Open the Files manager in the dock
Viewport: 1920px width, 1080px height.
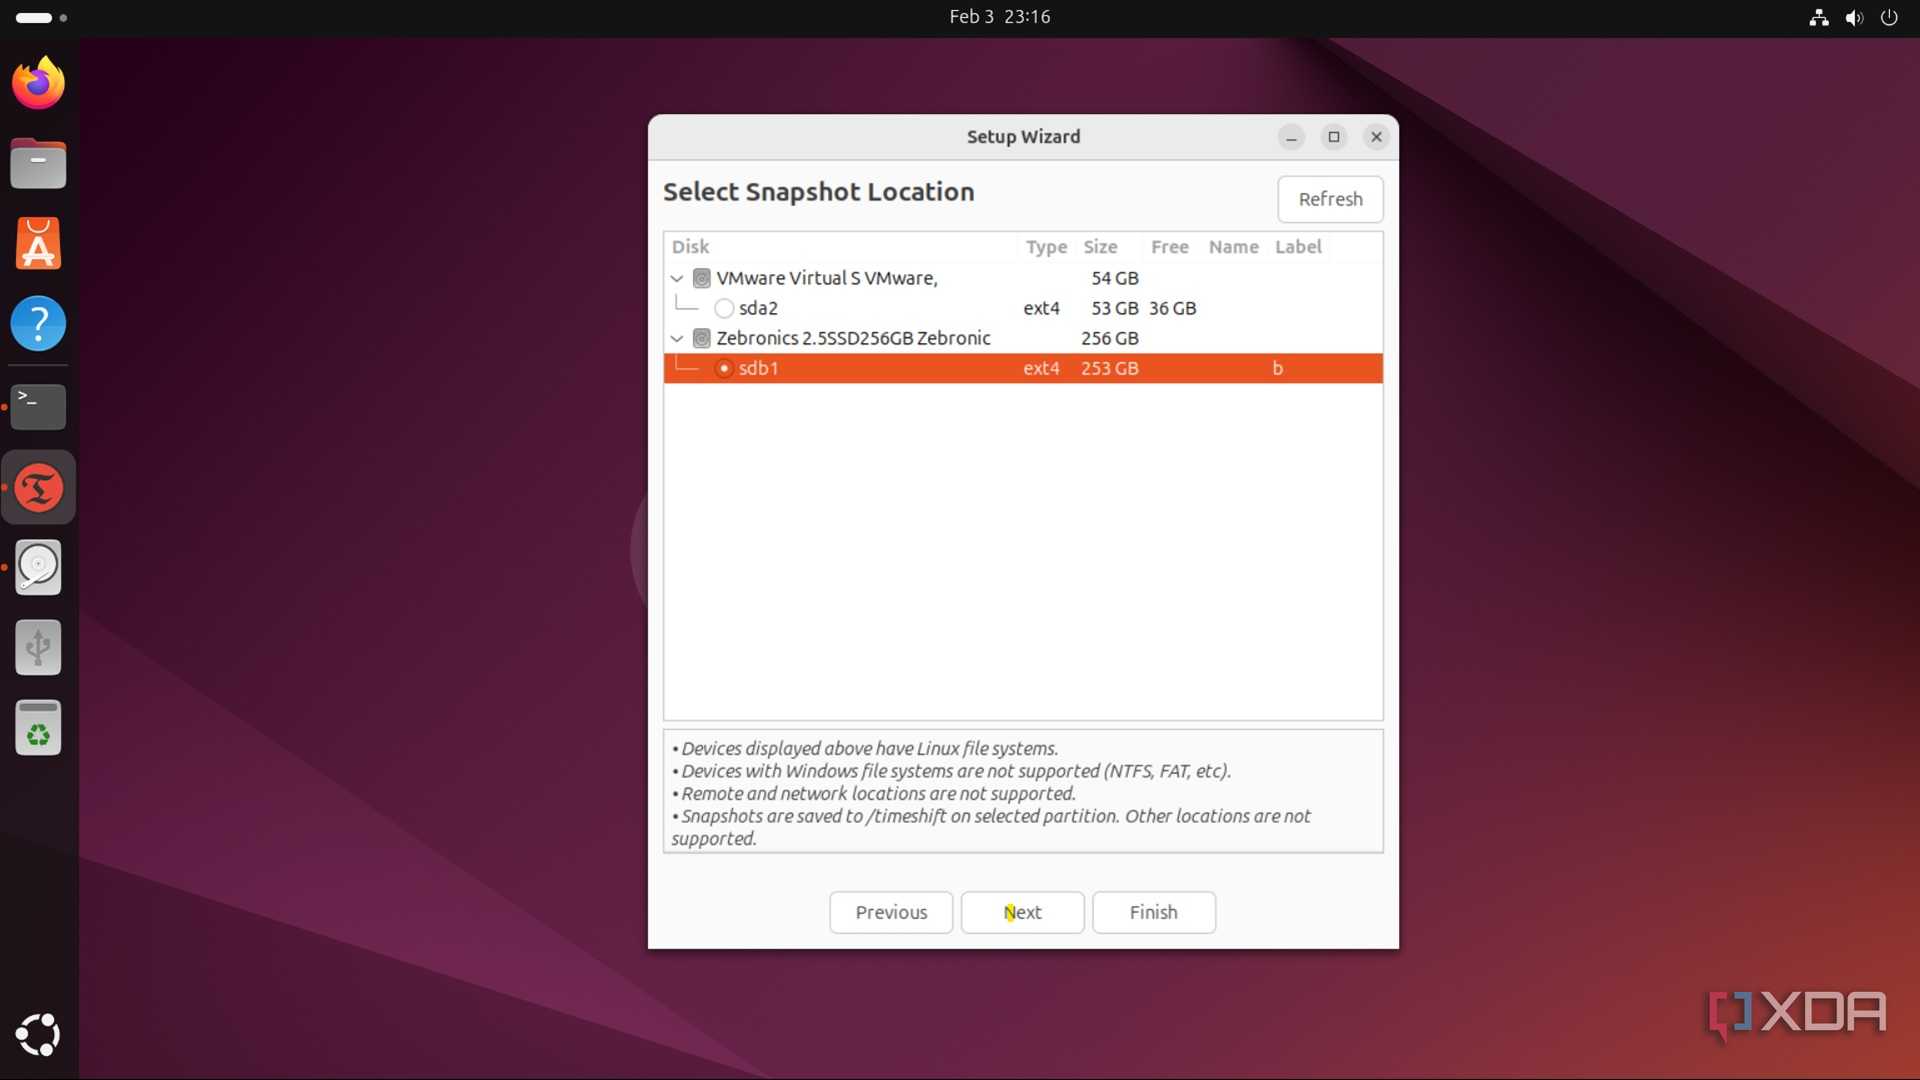(38, 163)
